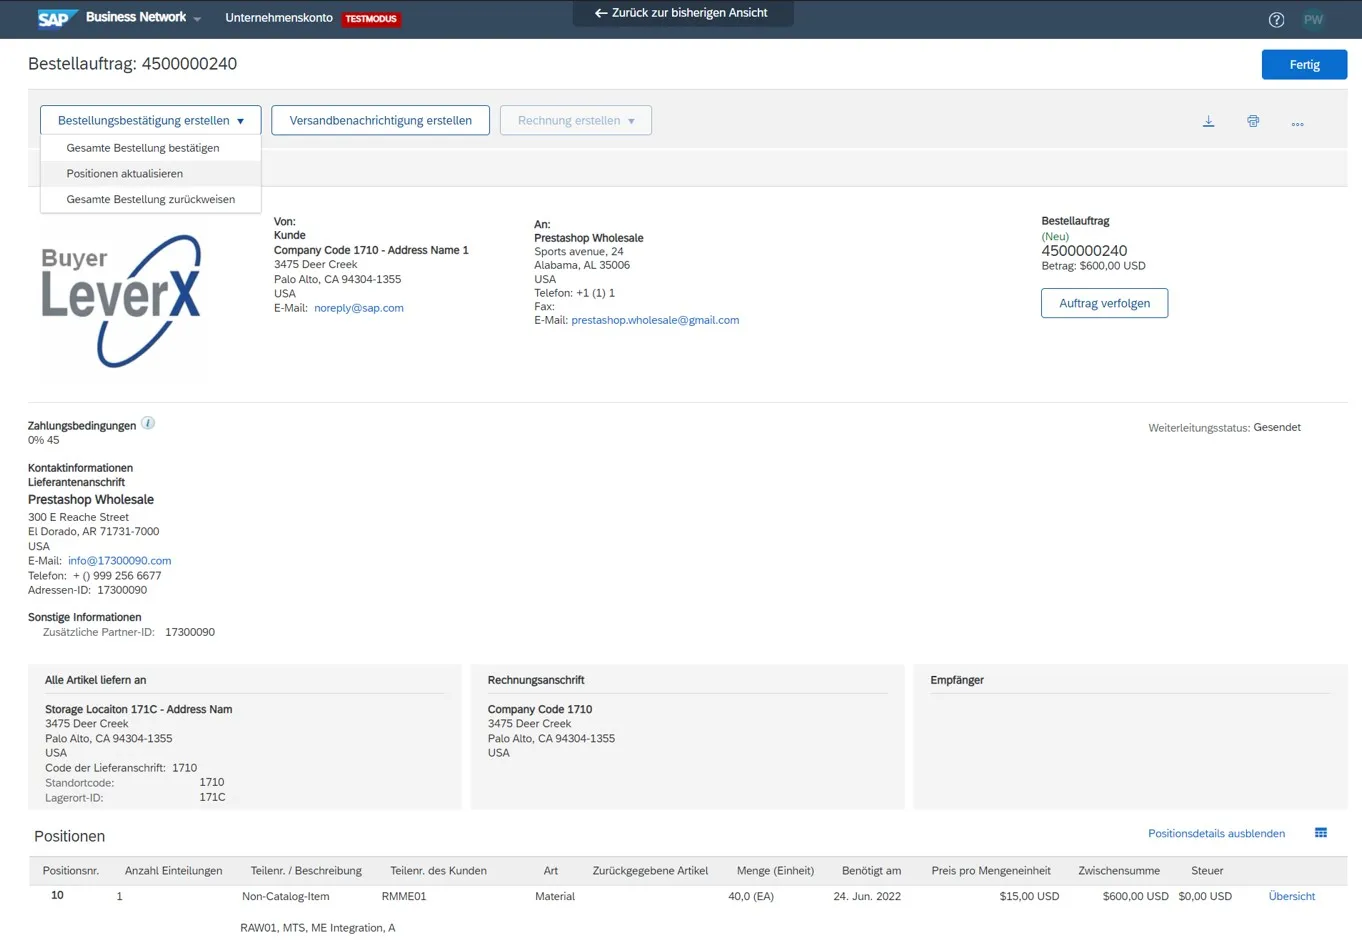Viewport: 1362px width, 949px height.
Task: Click the print icon
Action: tap(1253, 121)
